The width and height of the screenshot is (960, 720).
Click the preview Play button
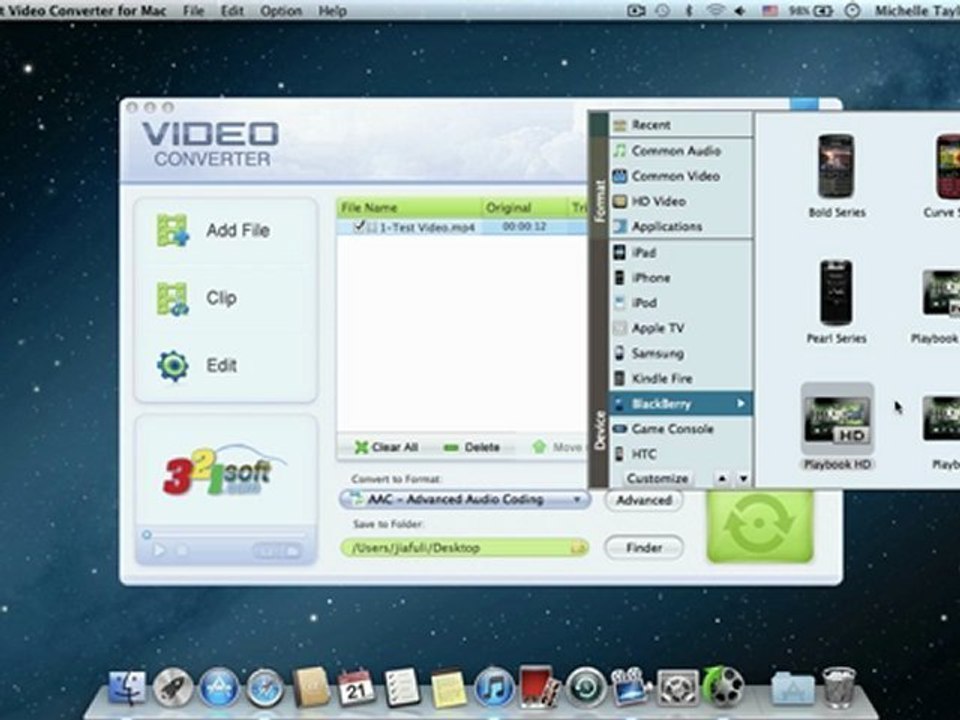tap(159, 550)
